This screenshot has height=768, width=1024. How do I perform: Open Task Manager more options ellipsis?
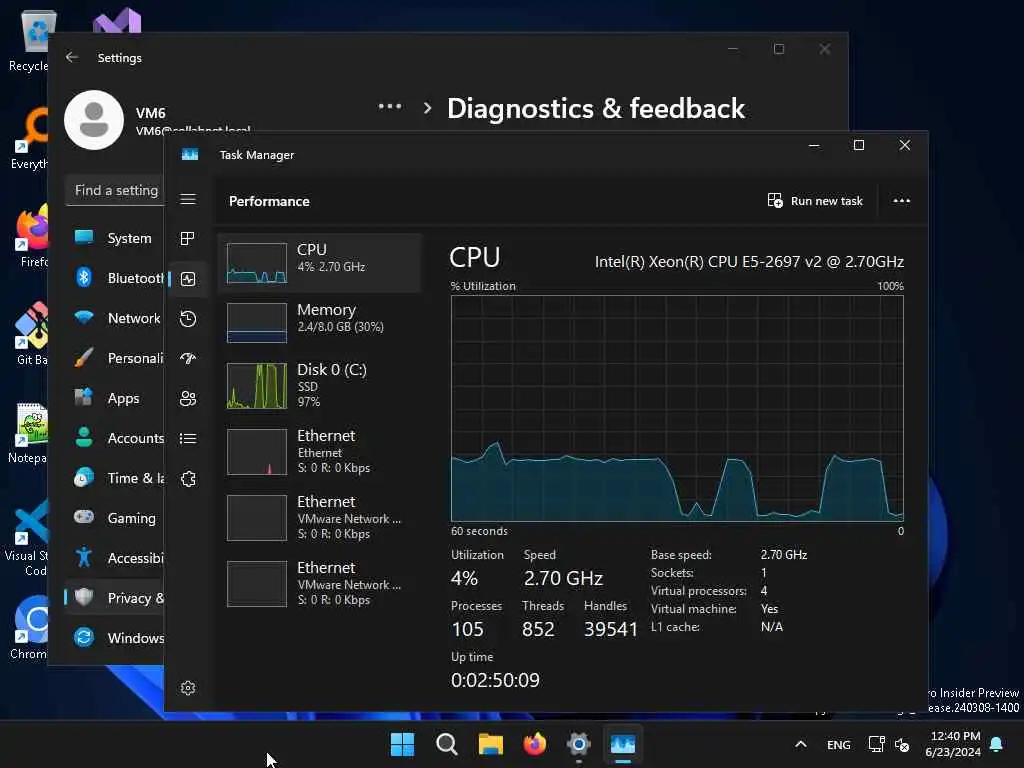point(901,201)
